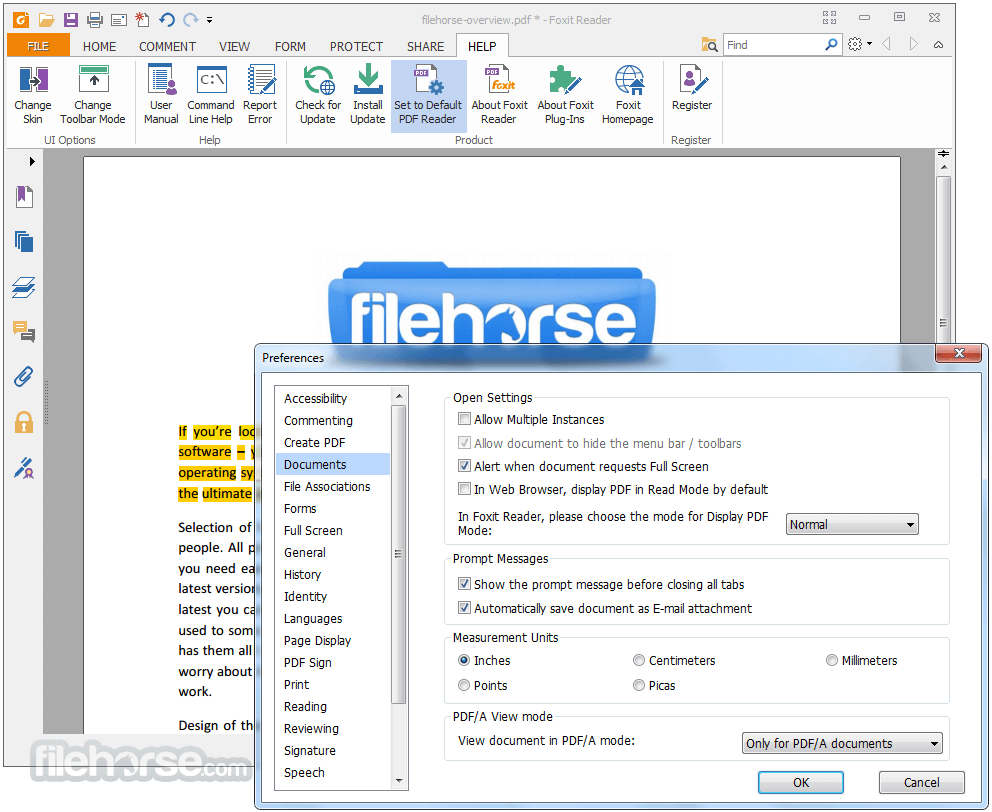Enable Allow Multiple Instances
This screenshot has height=812, width=992.
coord(464,418)
